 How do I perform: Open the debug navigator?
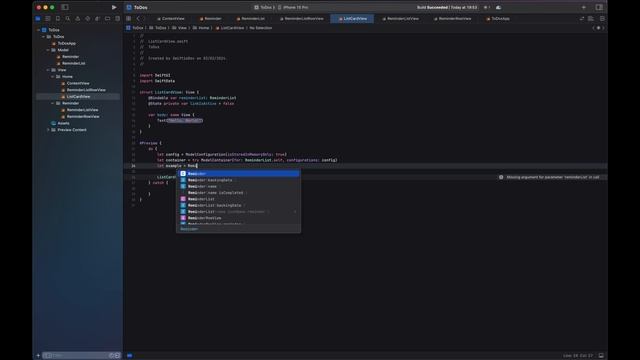98,18
